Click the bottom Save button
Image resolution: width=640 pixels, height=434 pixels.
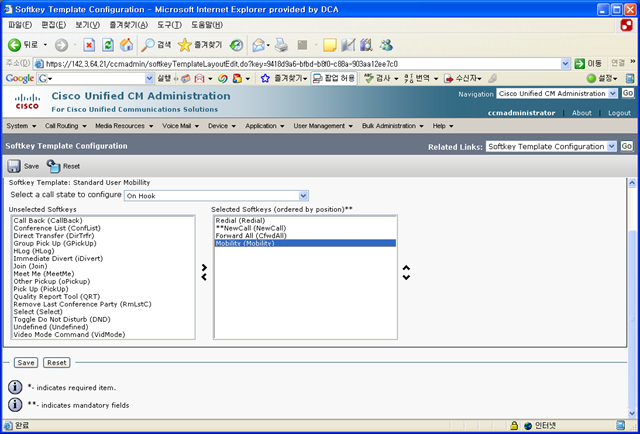click(26, 363)
